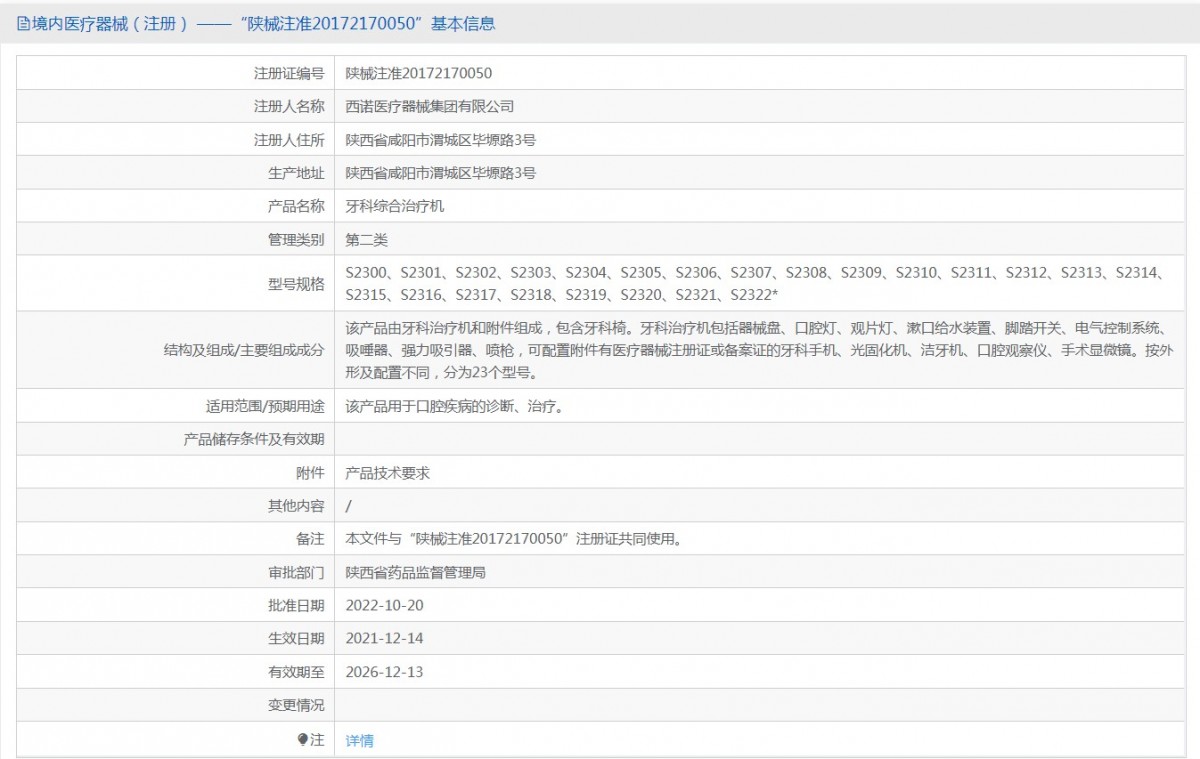
Task: Click the 其他内容 label
Action: coord(296,506)
